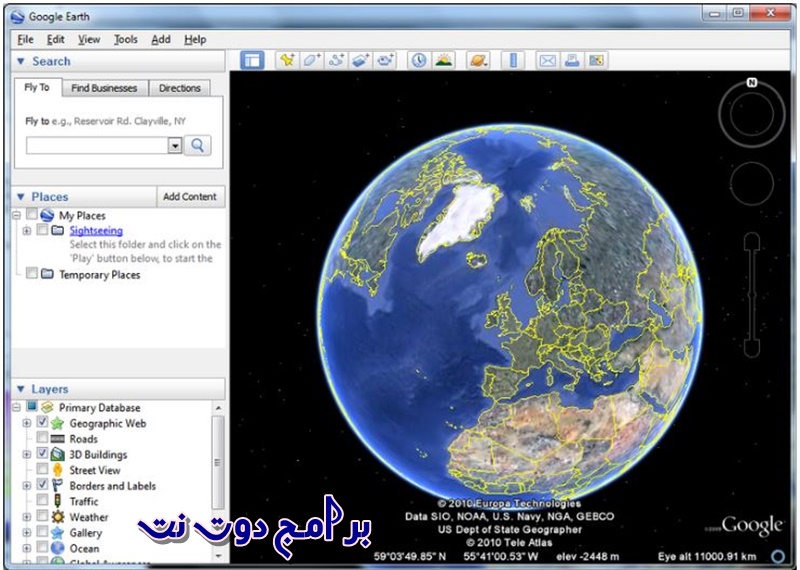Viewport: 800px width, 570px height.
Task: Open the Edit menu
Action: [x=56, y=39]
